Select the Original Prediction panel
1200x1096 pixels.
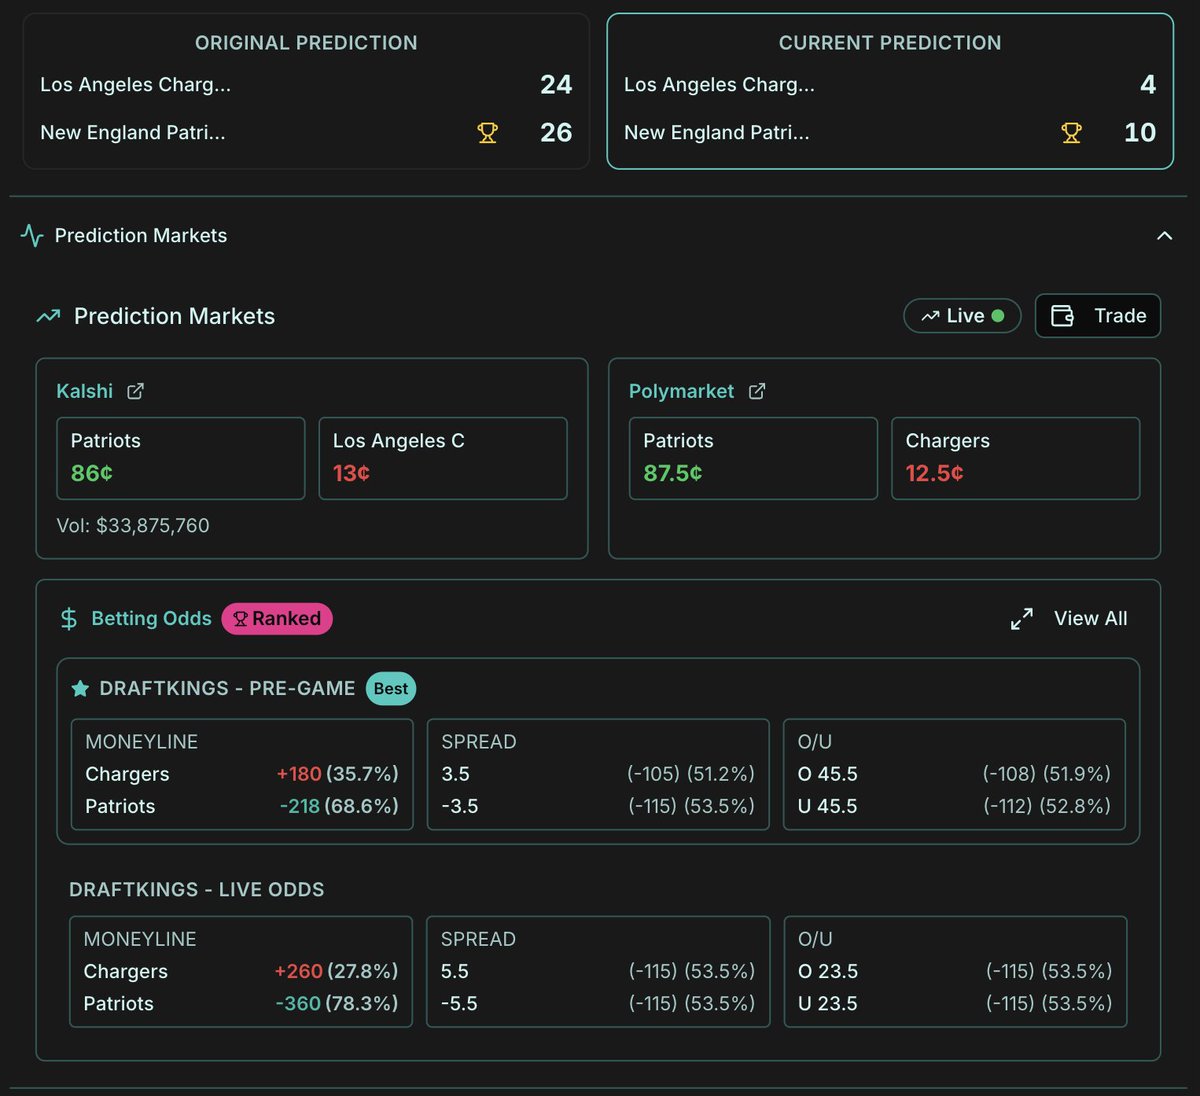click(305, 91)
